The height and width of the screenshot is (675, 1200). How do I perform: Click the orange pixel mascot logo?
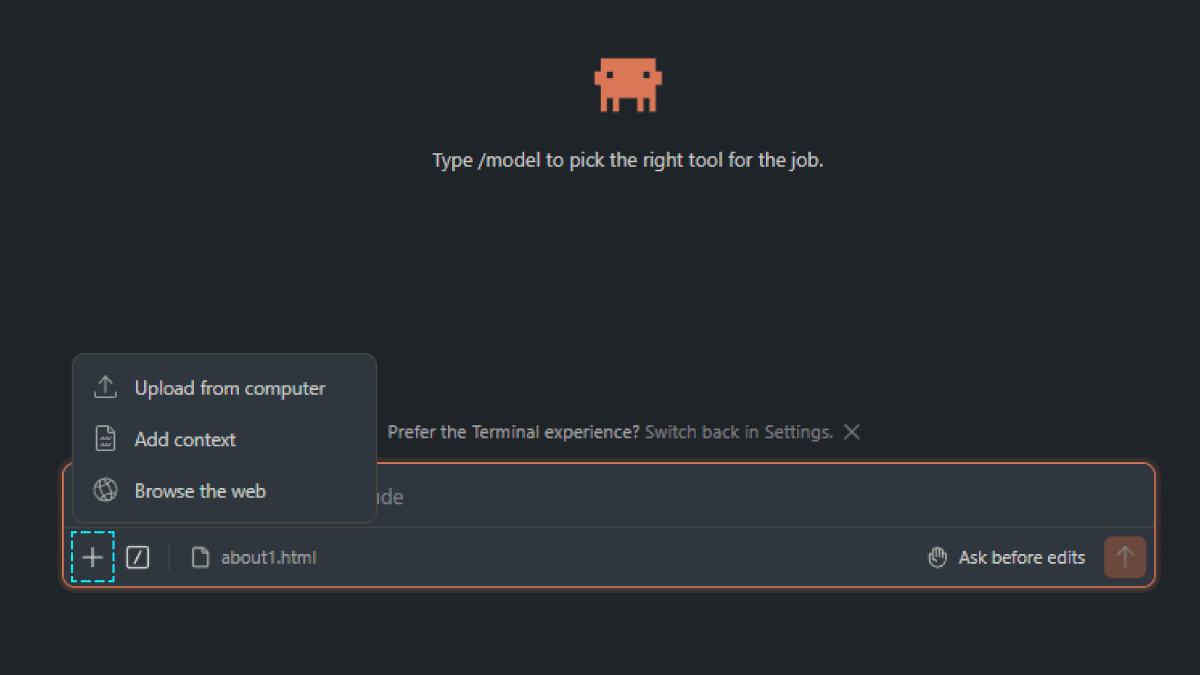click(628, 84)
